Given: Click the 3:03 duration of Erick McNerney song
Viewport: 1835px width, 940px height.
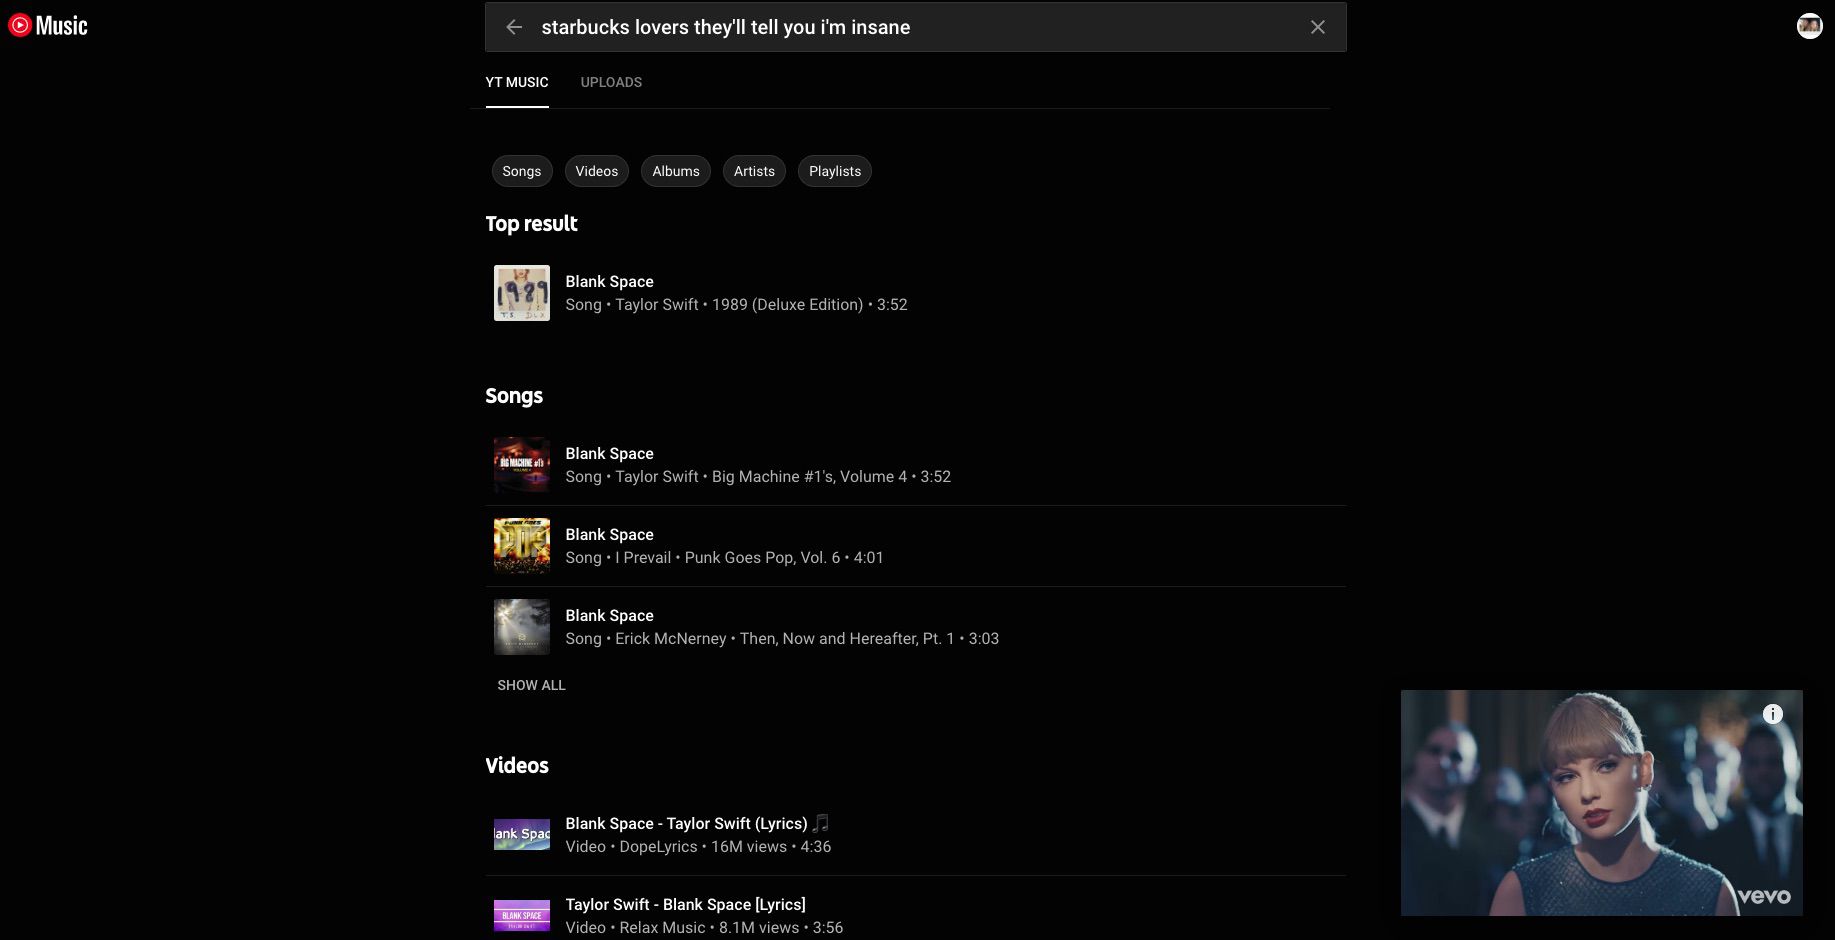Looking at the screenshot, I should (x=984, y=639).
